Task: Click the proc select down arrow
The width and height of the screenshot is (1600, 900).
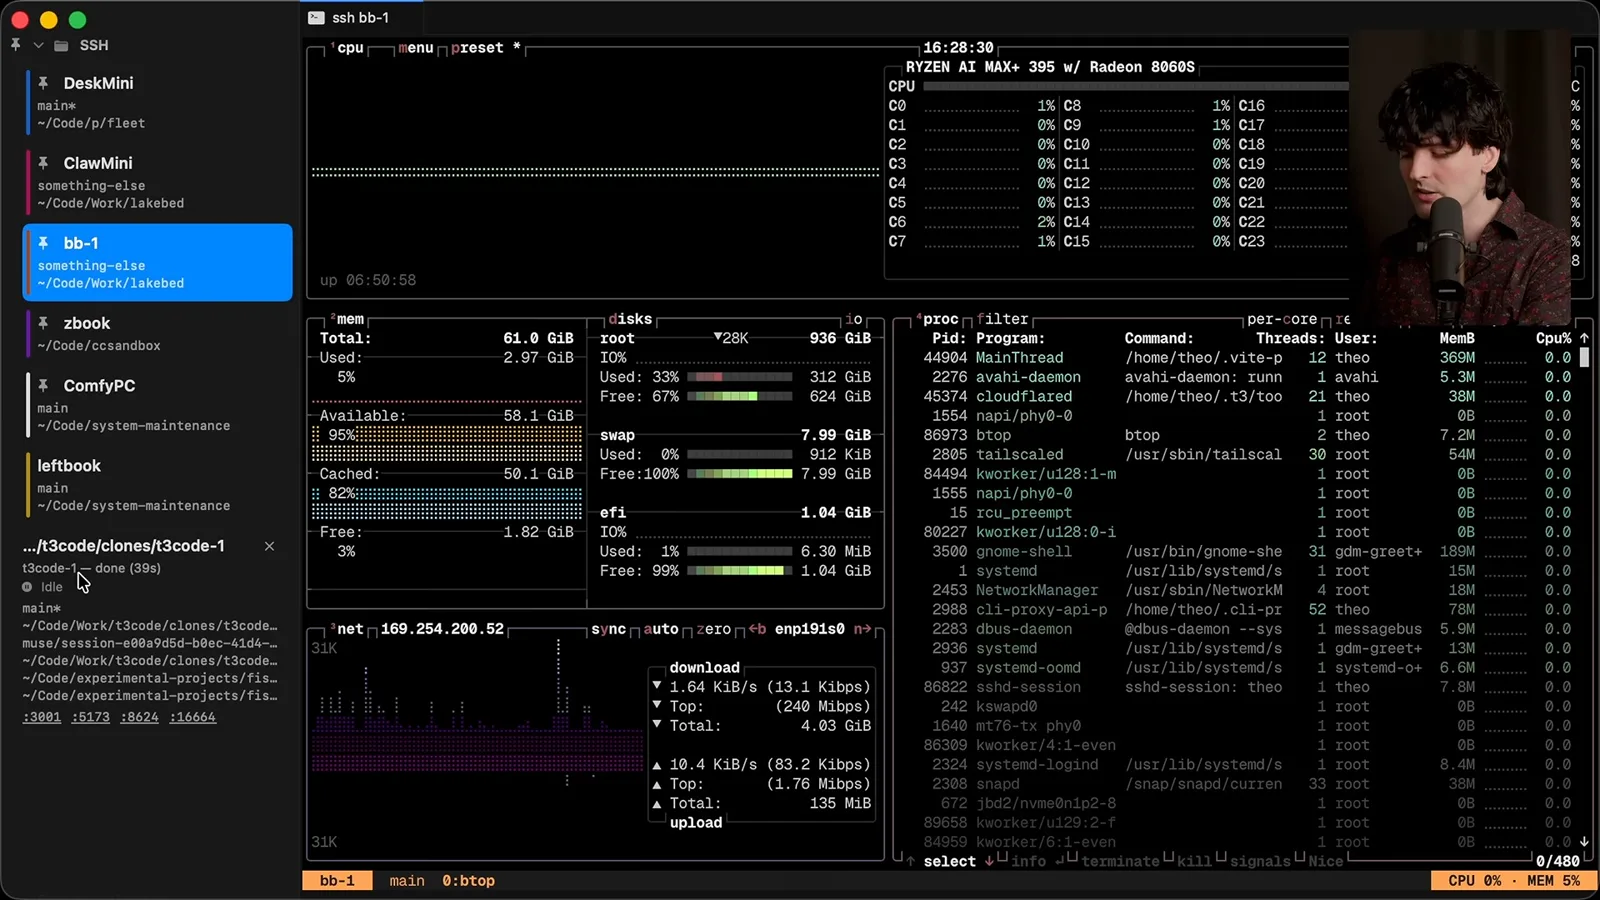Action: pos(989,861)
